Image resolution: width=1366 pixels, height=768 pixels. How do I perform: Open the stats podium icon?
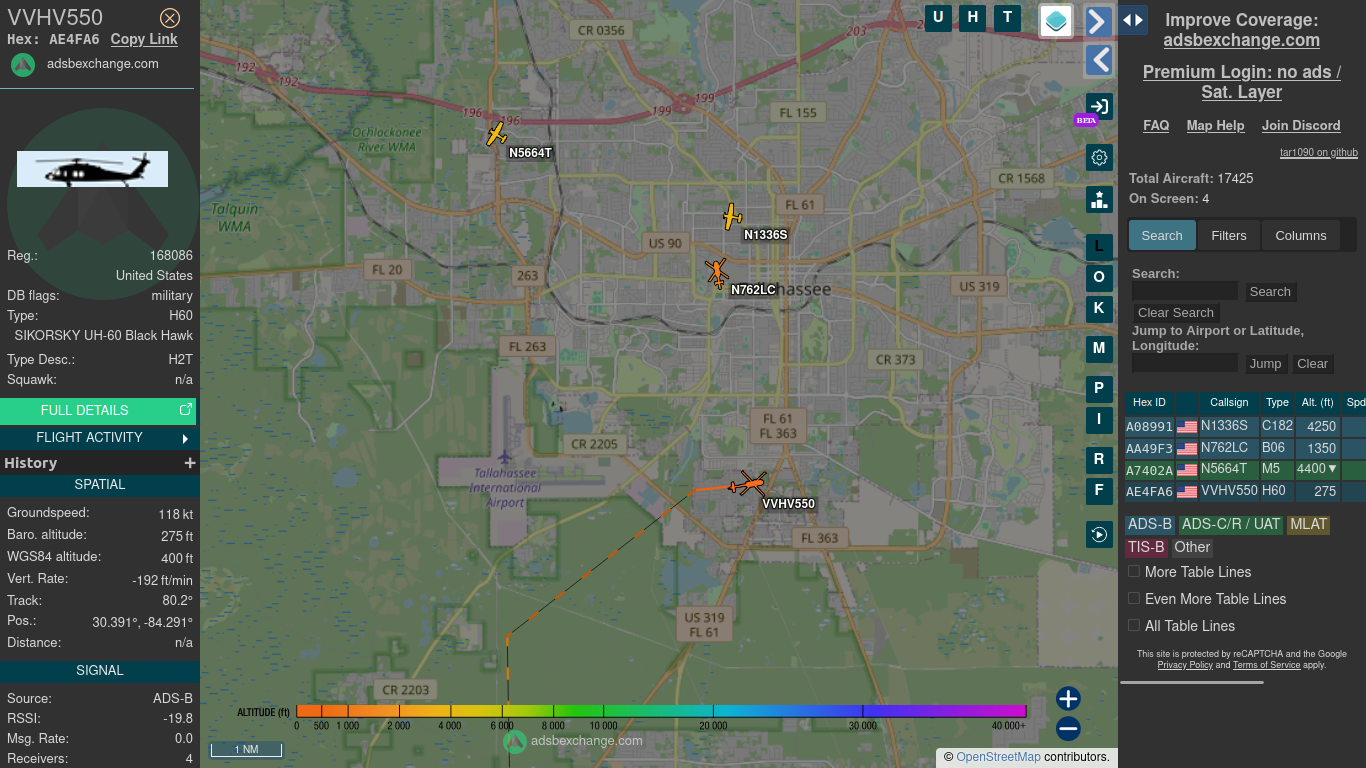click(x=1099, y=199)
